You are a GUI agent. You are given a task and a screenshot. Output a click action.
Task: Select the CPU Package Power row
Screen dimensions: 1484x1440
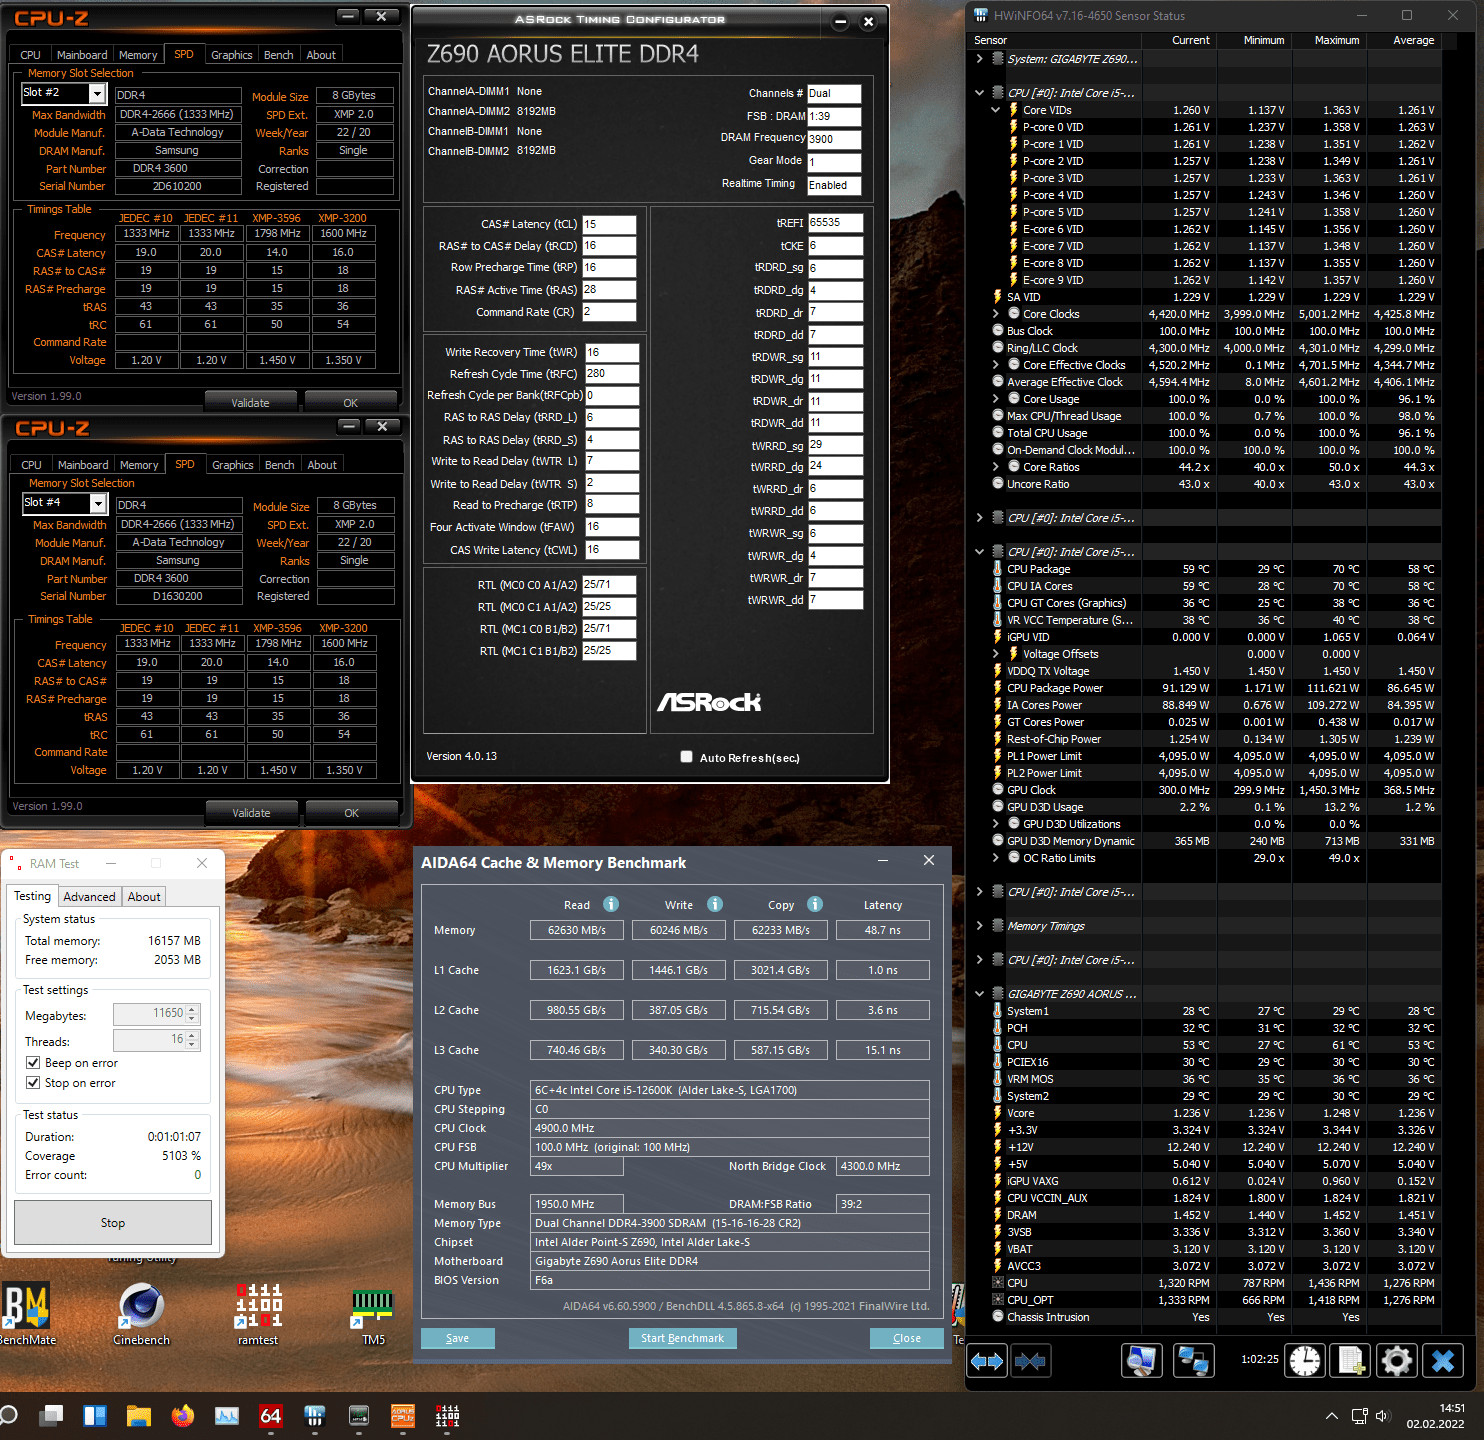(1205, 688)
